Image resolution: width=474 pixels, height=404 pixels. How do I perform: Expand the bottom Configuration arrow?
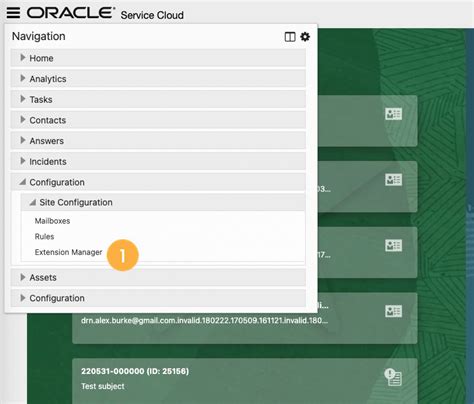coord(23,298)
